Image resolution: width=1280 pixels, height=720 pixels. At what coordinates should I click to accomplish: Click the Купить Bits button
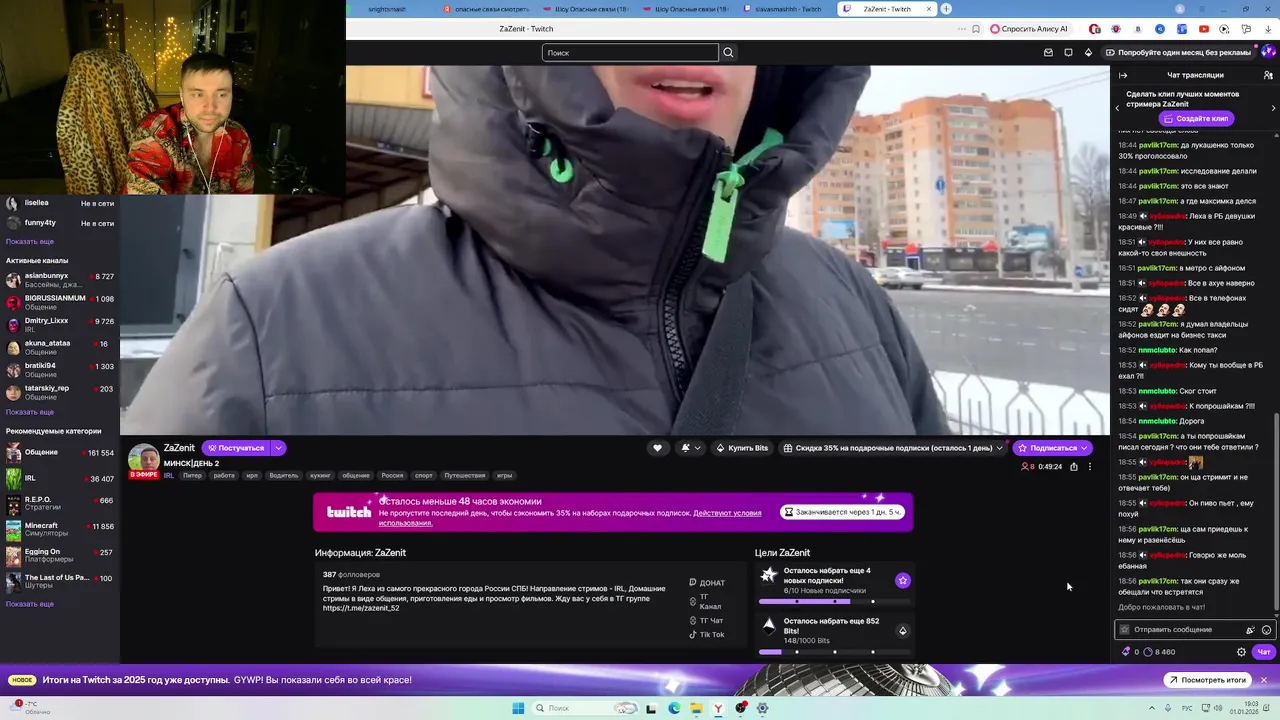tap(742, 448)
